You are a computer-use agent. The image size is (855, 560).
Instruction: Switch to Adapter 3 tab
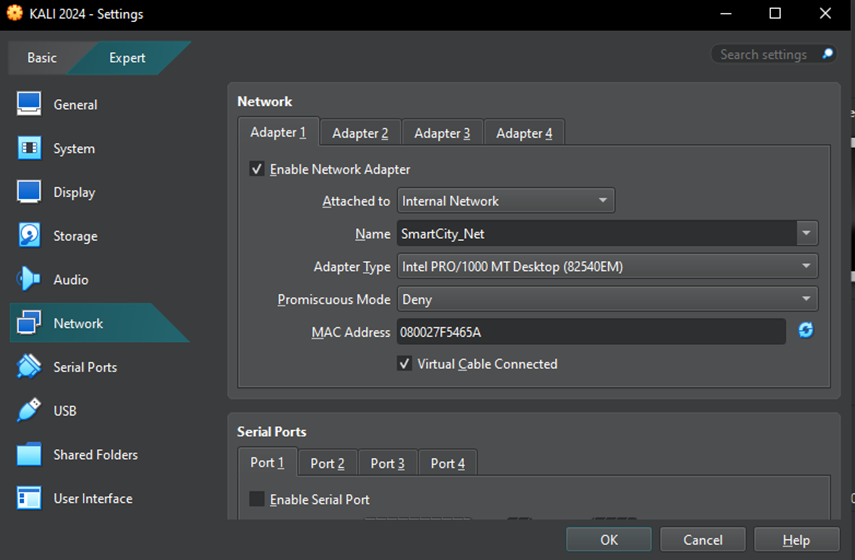tap(442, 133)
